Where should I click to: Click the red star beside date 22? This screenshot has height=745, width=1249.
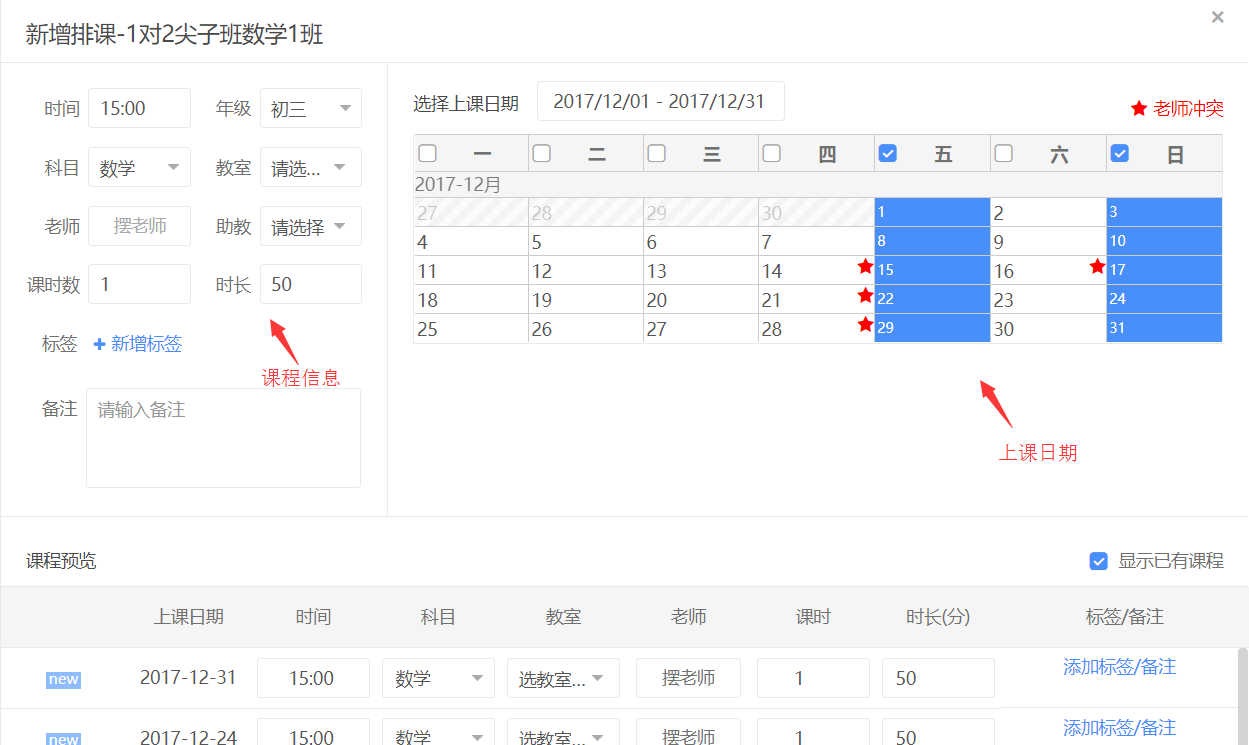tap(866, 295)
